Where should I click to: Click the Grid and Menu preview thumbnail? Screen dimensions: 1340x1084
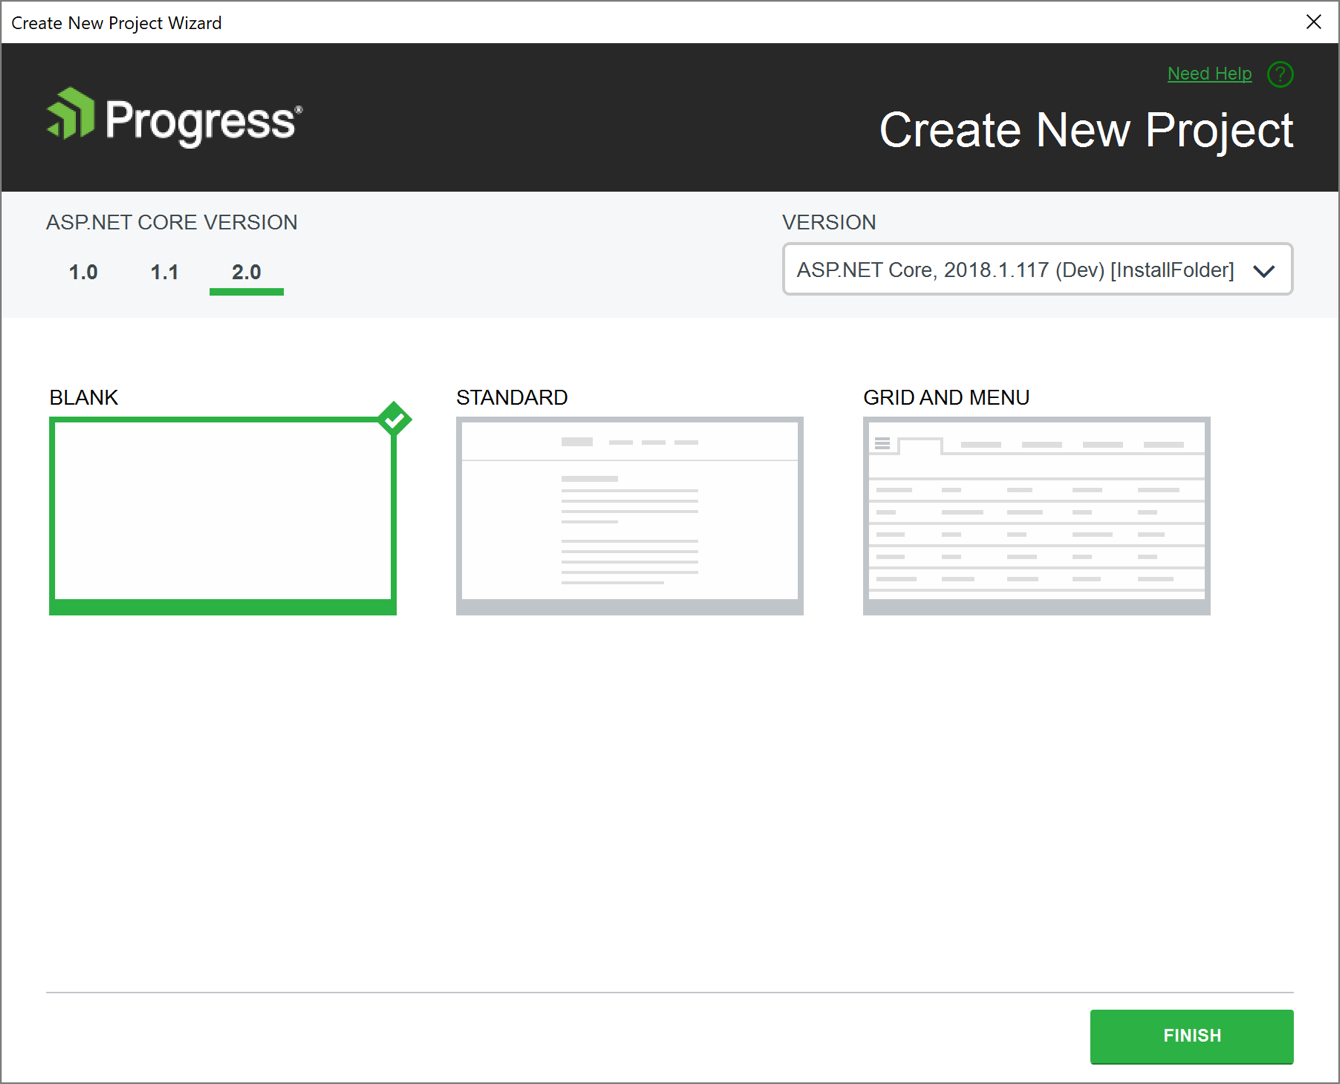tap(1036, 515)
